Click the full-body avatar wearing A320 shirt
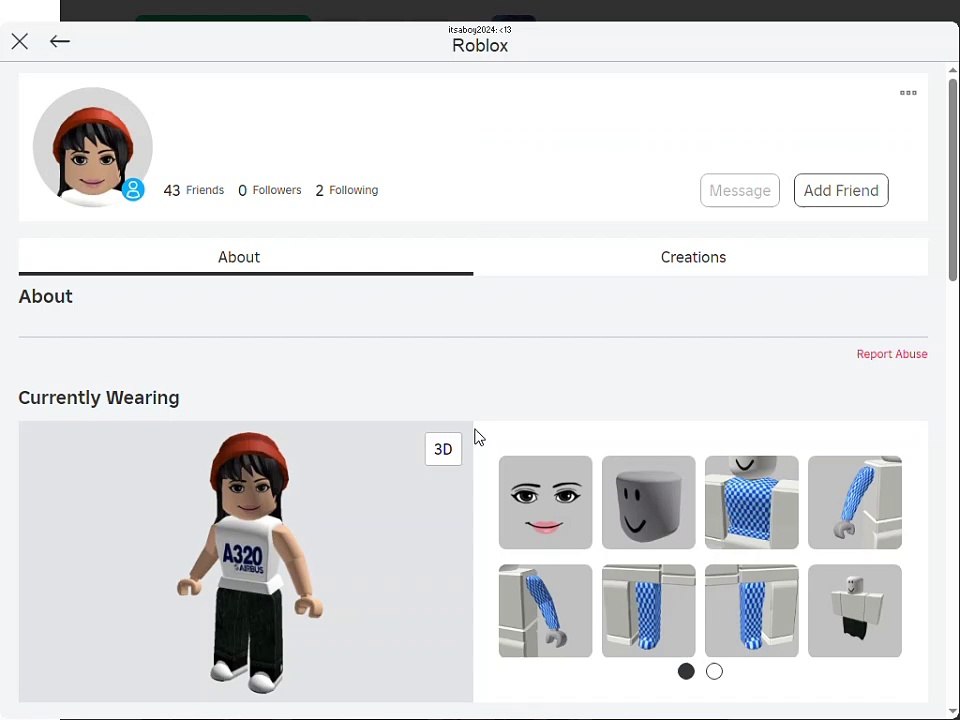The width and height of the screenshot is (960, 720). pos(250,563)
